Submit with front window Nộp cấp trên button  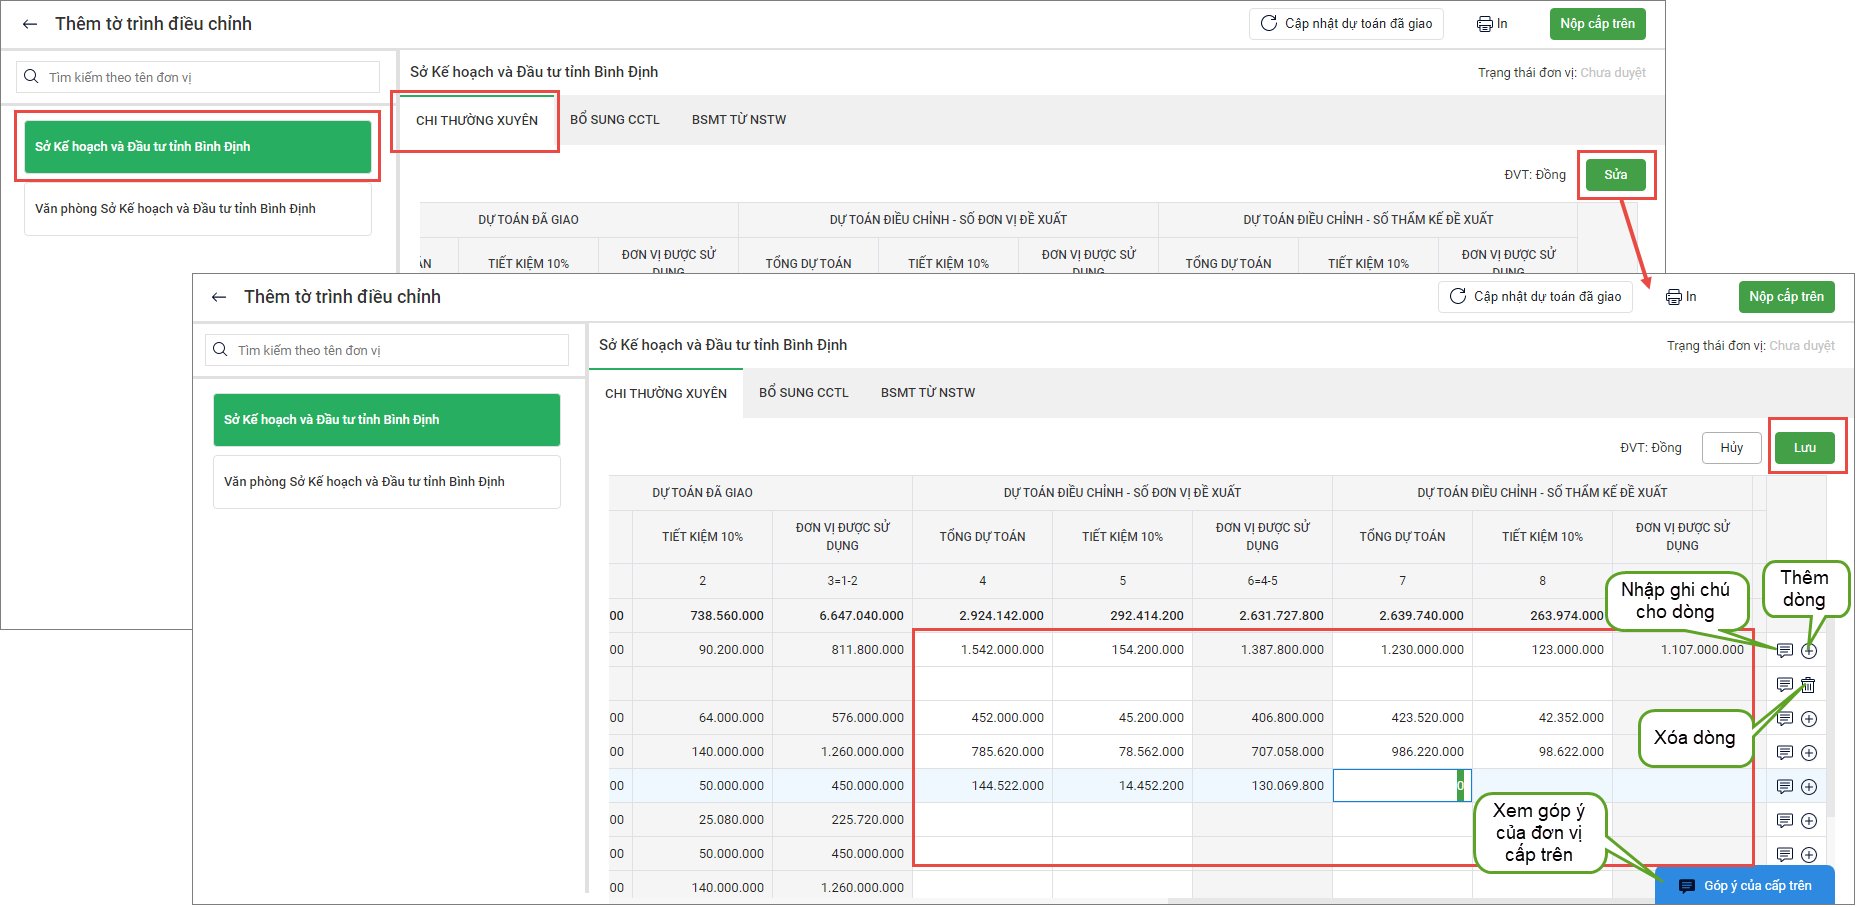coord(1786,297)
